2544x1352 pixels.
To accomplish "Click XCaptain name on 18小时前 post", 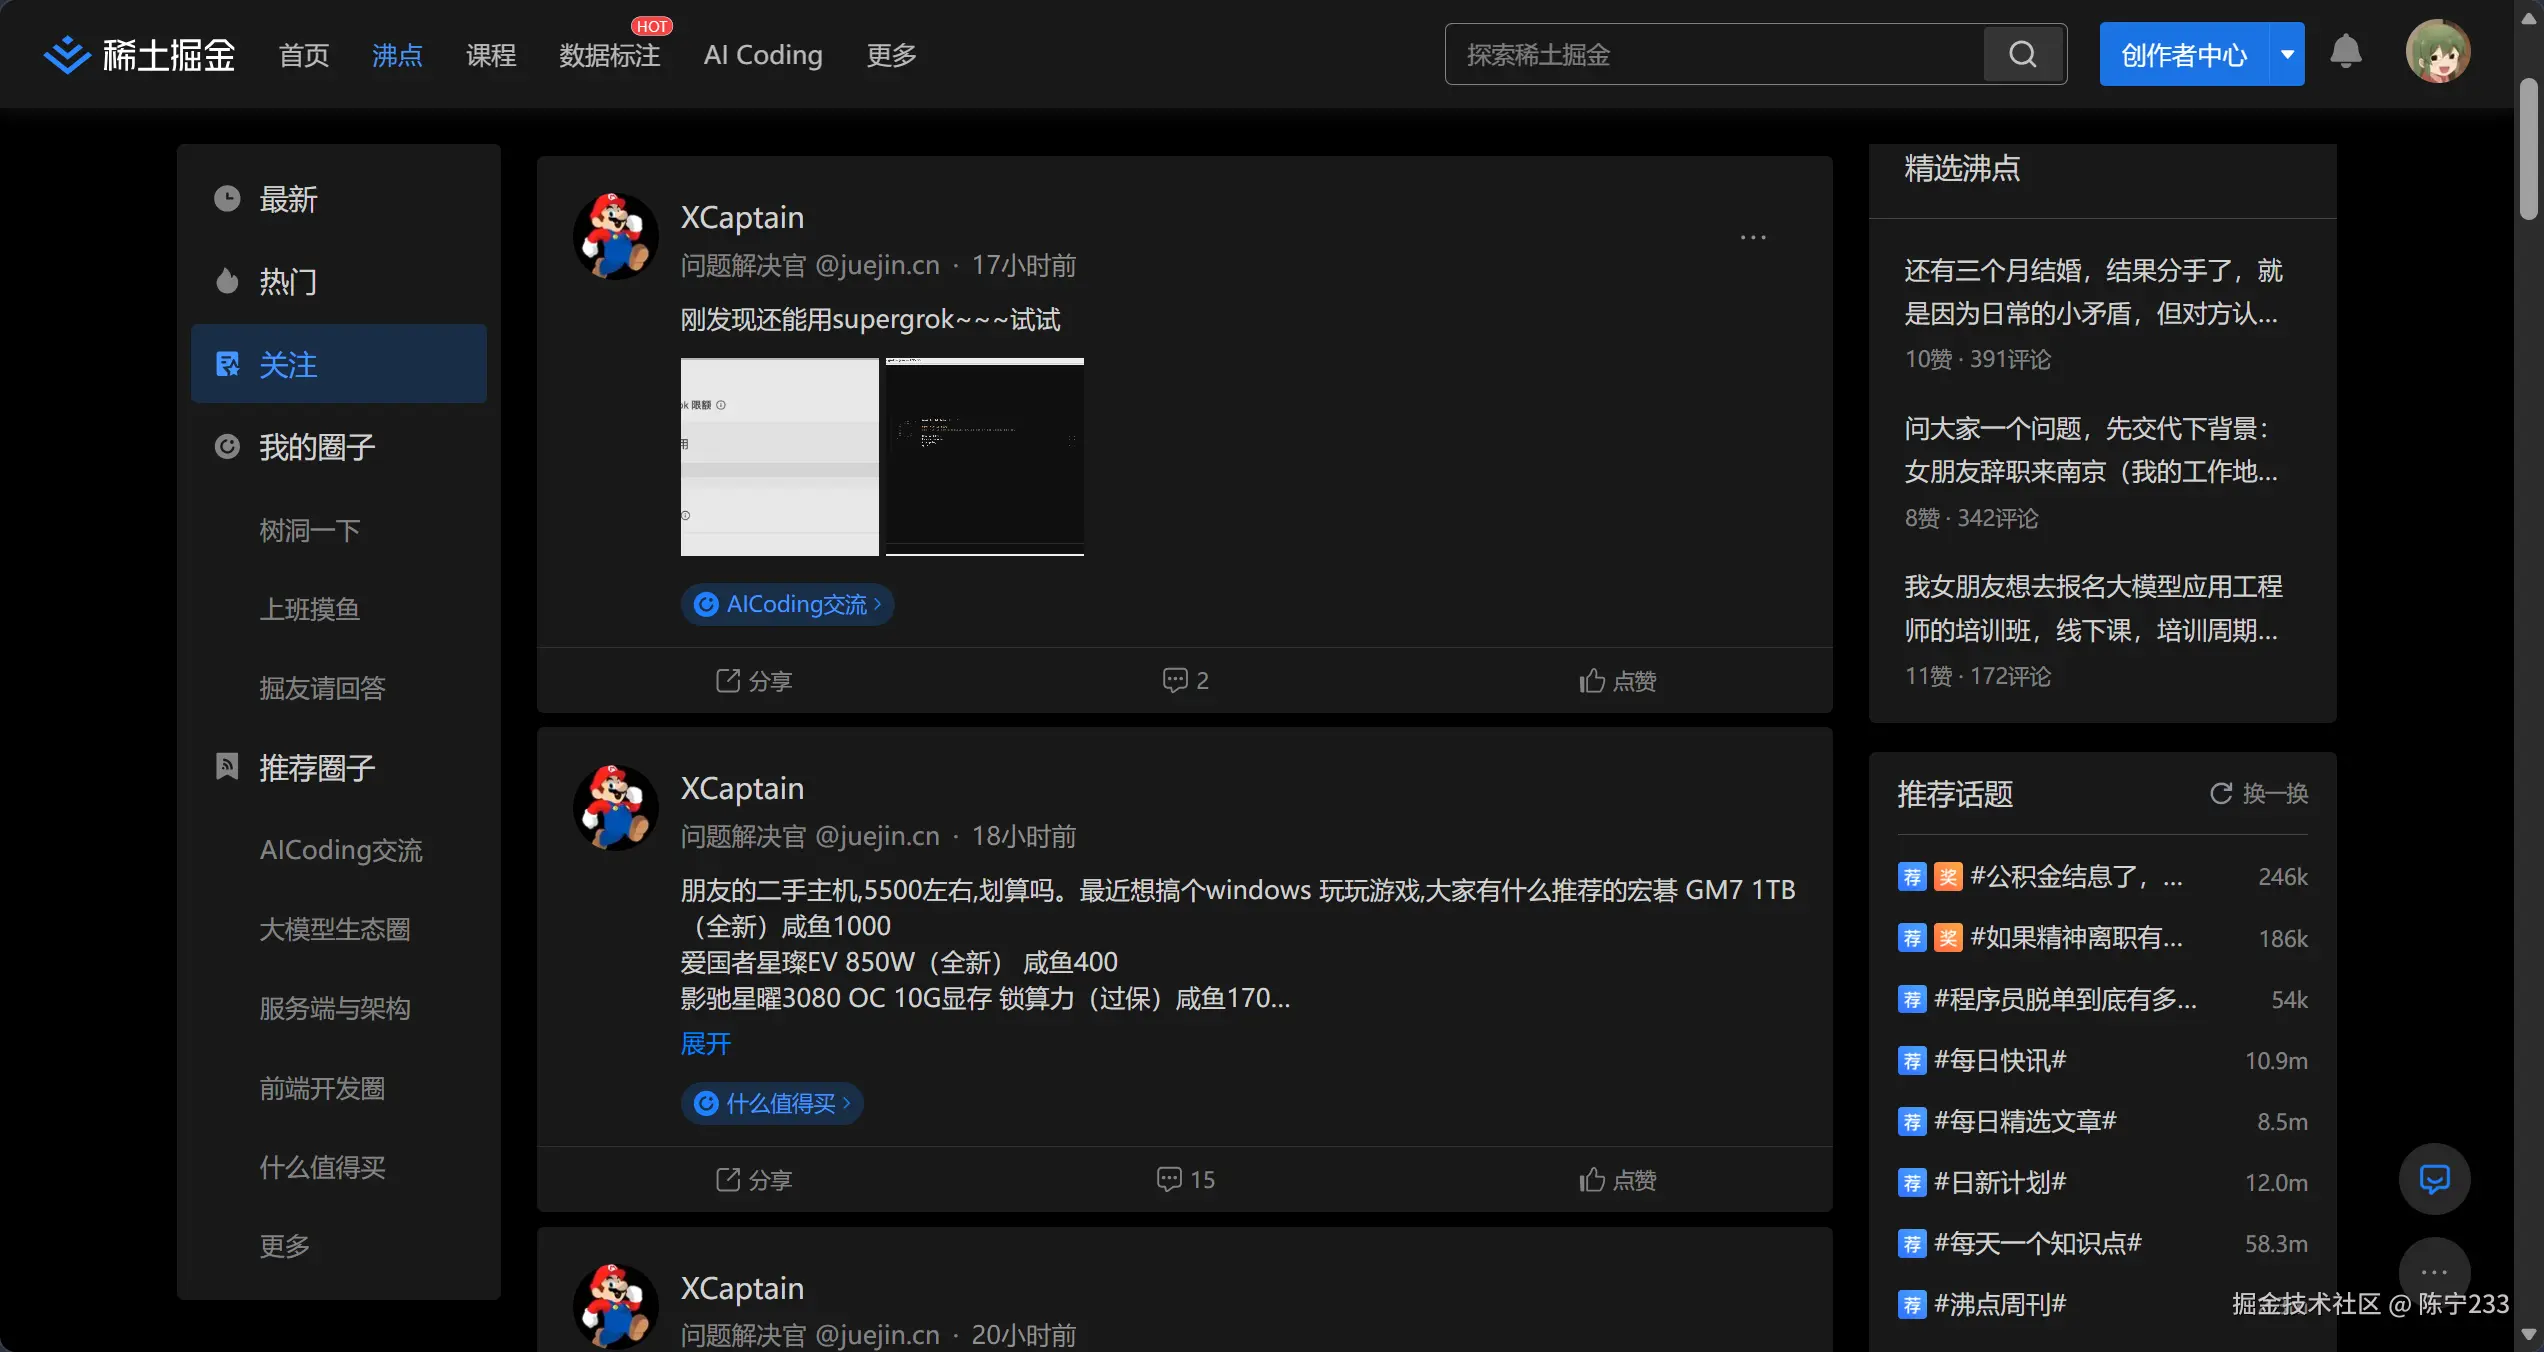I will tap(742, 788).
